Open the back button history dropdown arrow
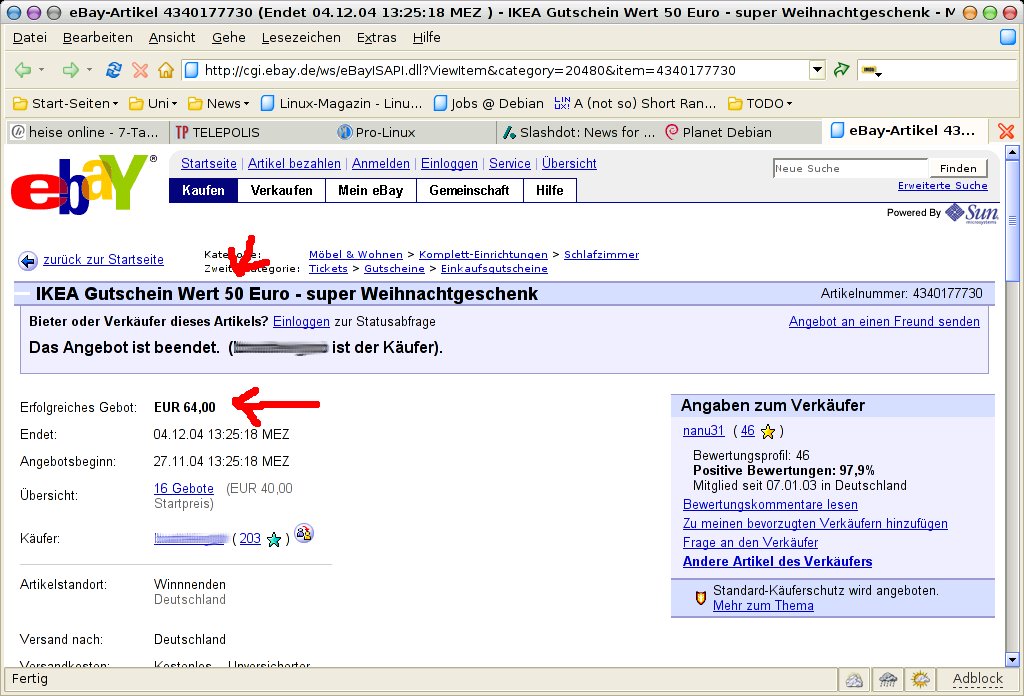The height and width of the screenshot is (696, 1024). [x=41, y=69]
